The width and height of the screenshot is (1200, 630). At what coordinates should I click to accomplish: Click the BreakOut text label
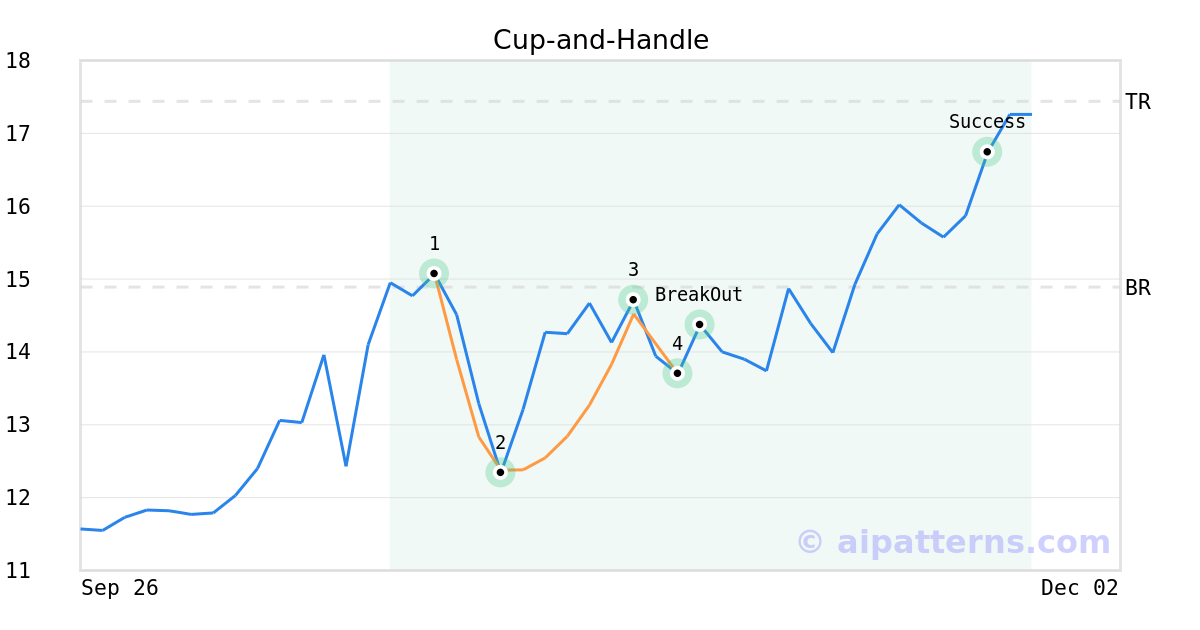point(699,295)
